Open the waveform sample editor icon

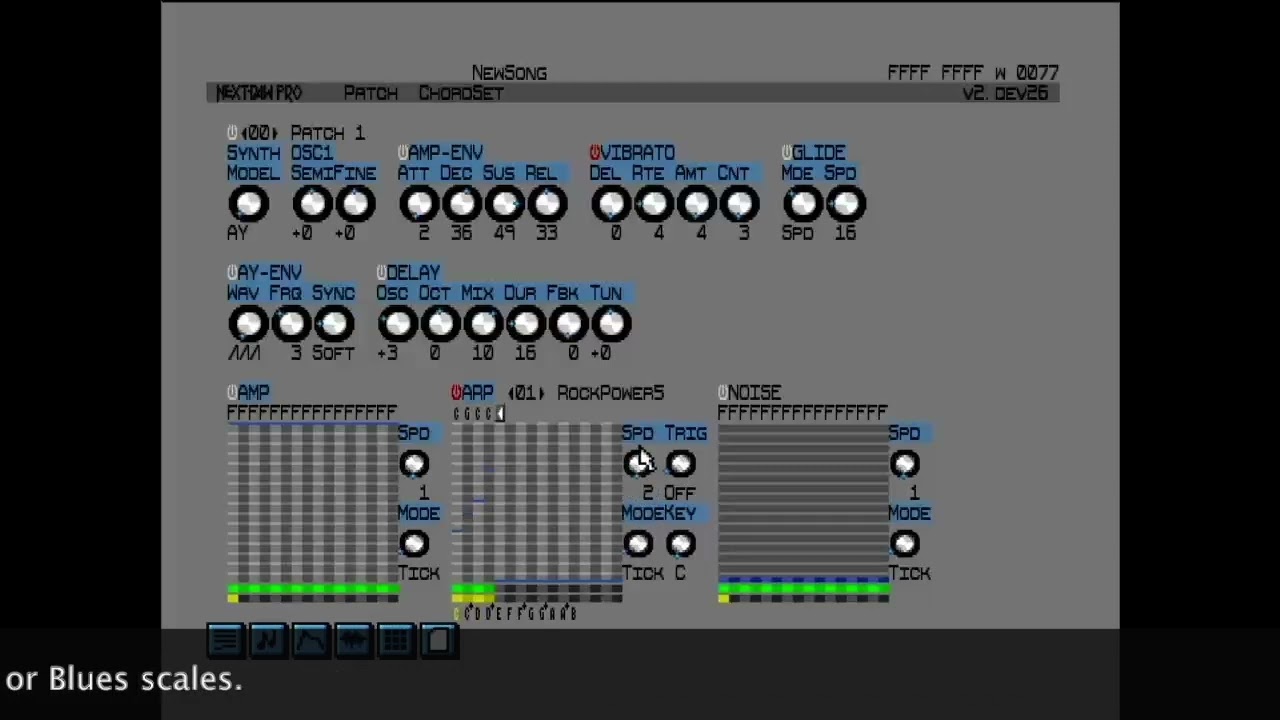coord(353,640)
